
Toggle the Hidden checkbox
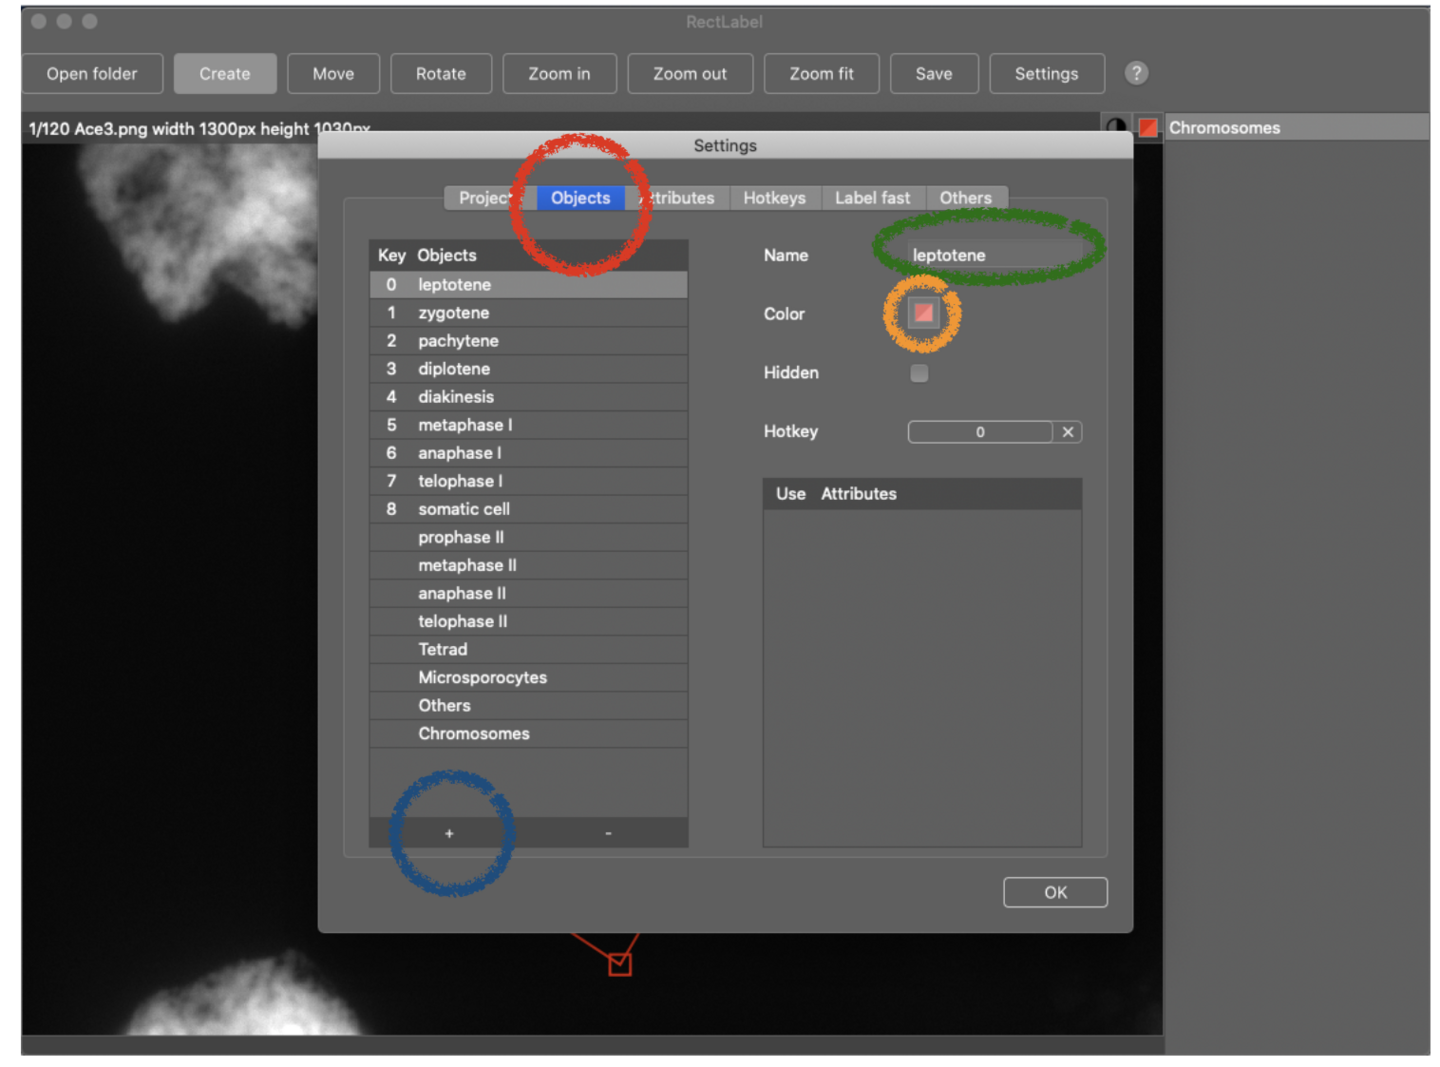click(919, 373)
